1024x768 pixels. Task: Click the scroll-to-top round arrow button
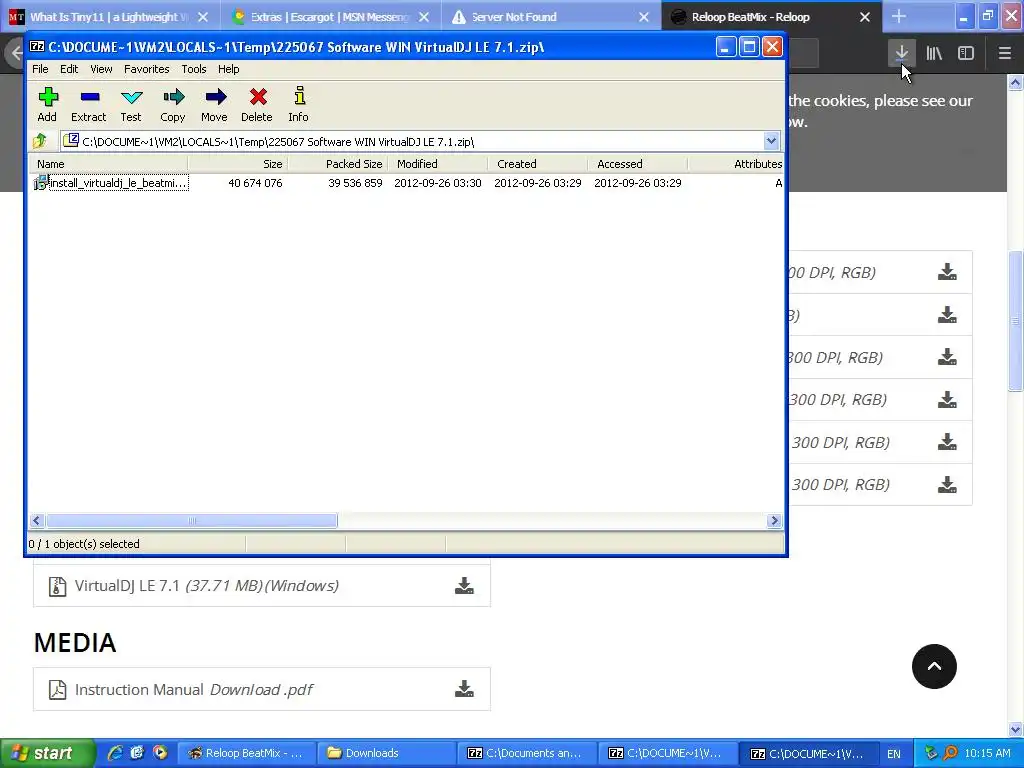click(935, 666)
